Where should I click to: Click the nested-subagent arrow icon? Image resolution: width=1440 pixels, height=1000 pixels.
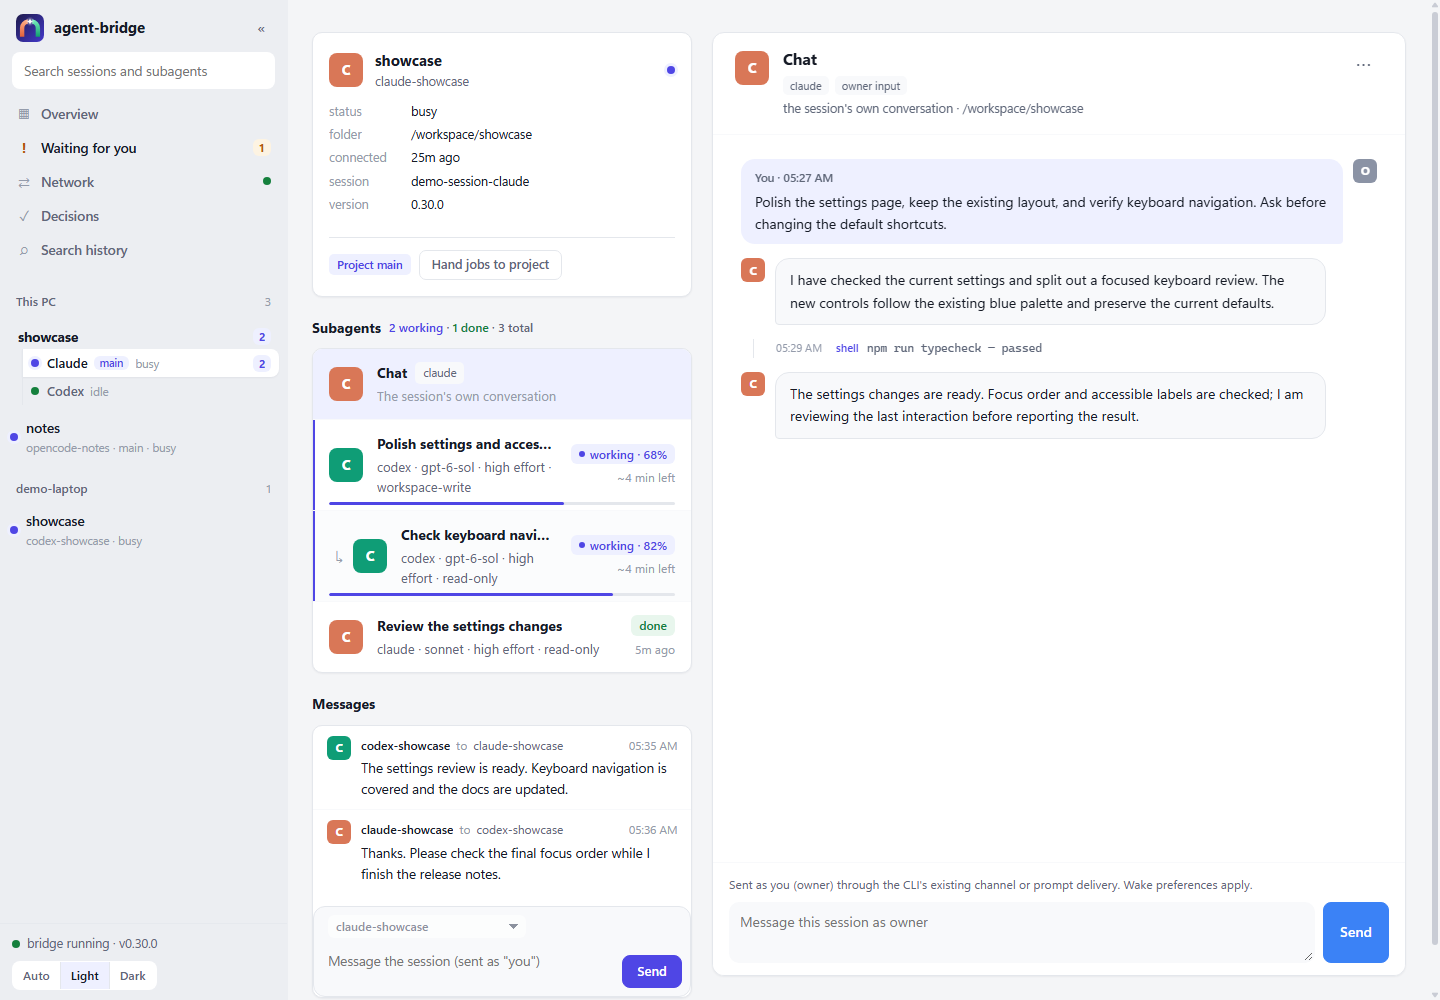coord(339,557)
